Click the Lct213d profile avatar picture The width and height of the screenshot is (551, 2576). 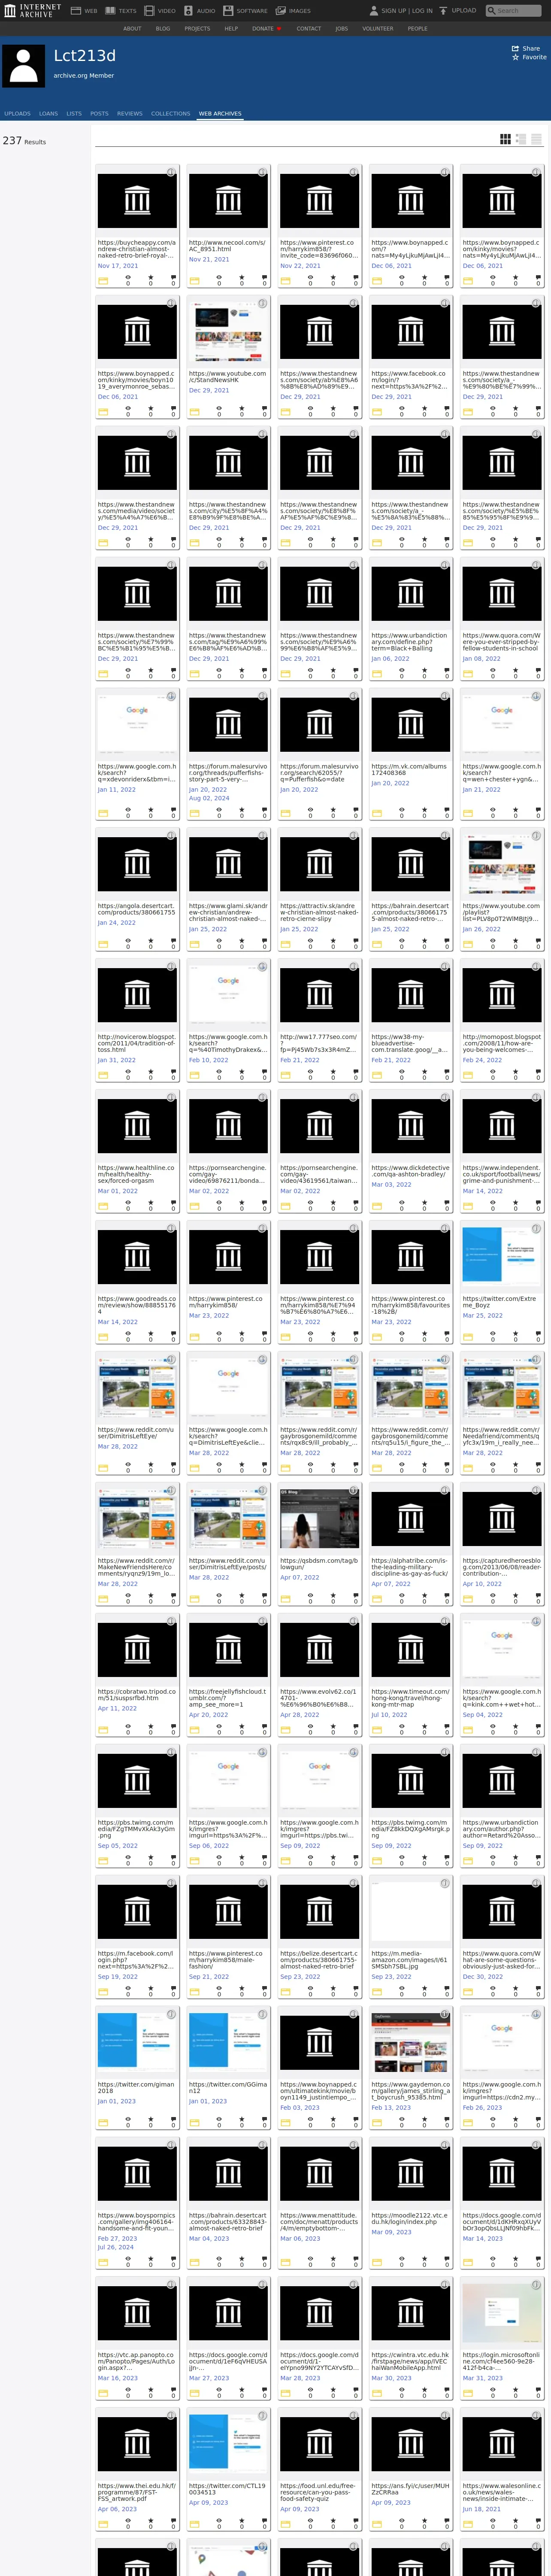click(x=23, y=66)
